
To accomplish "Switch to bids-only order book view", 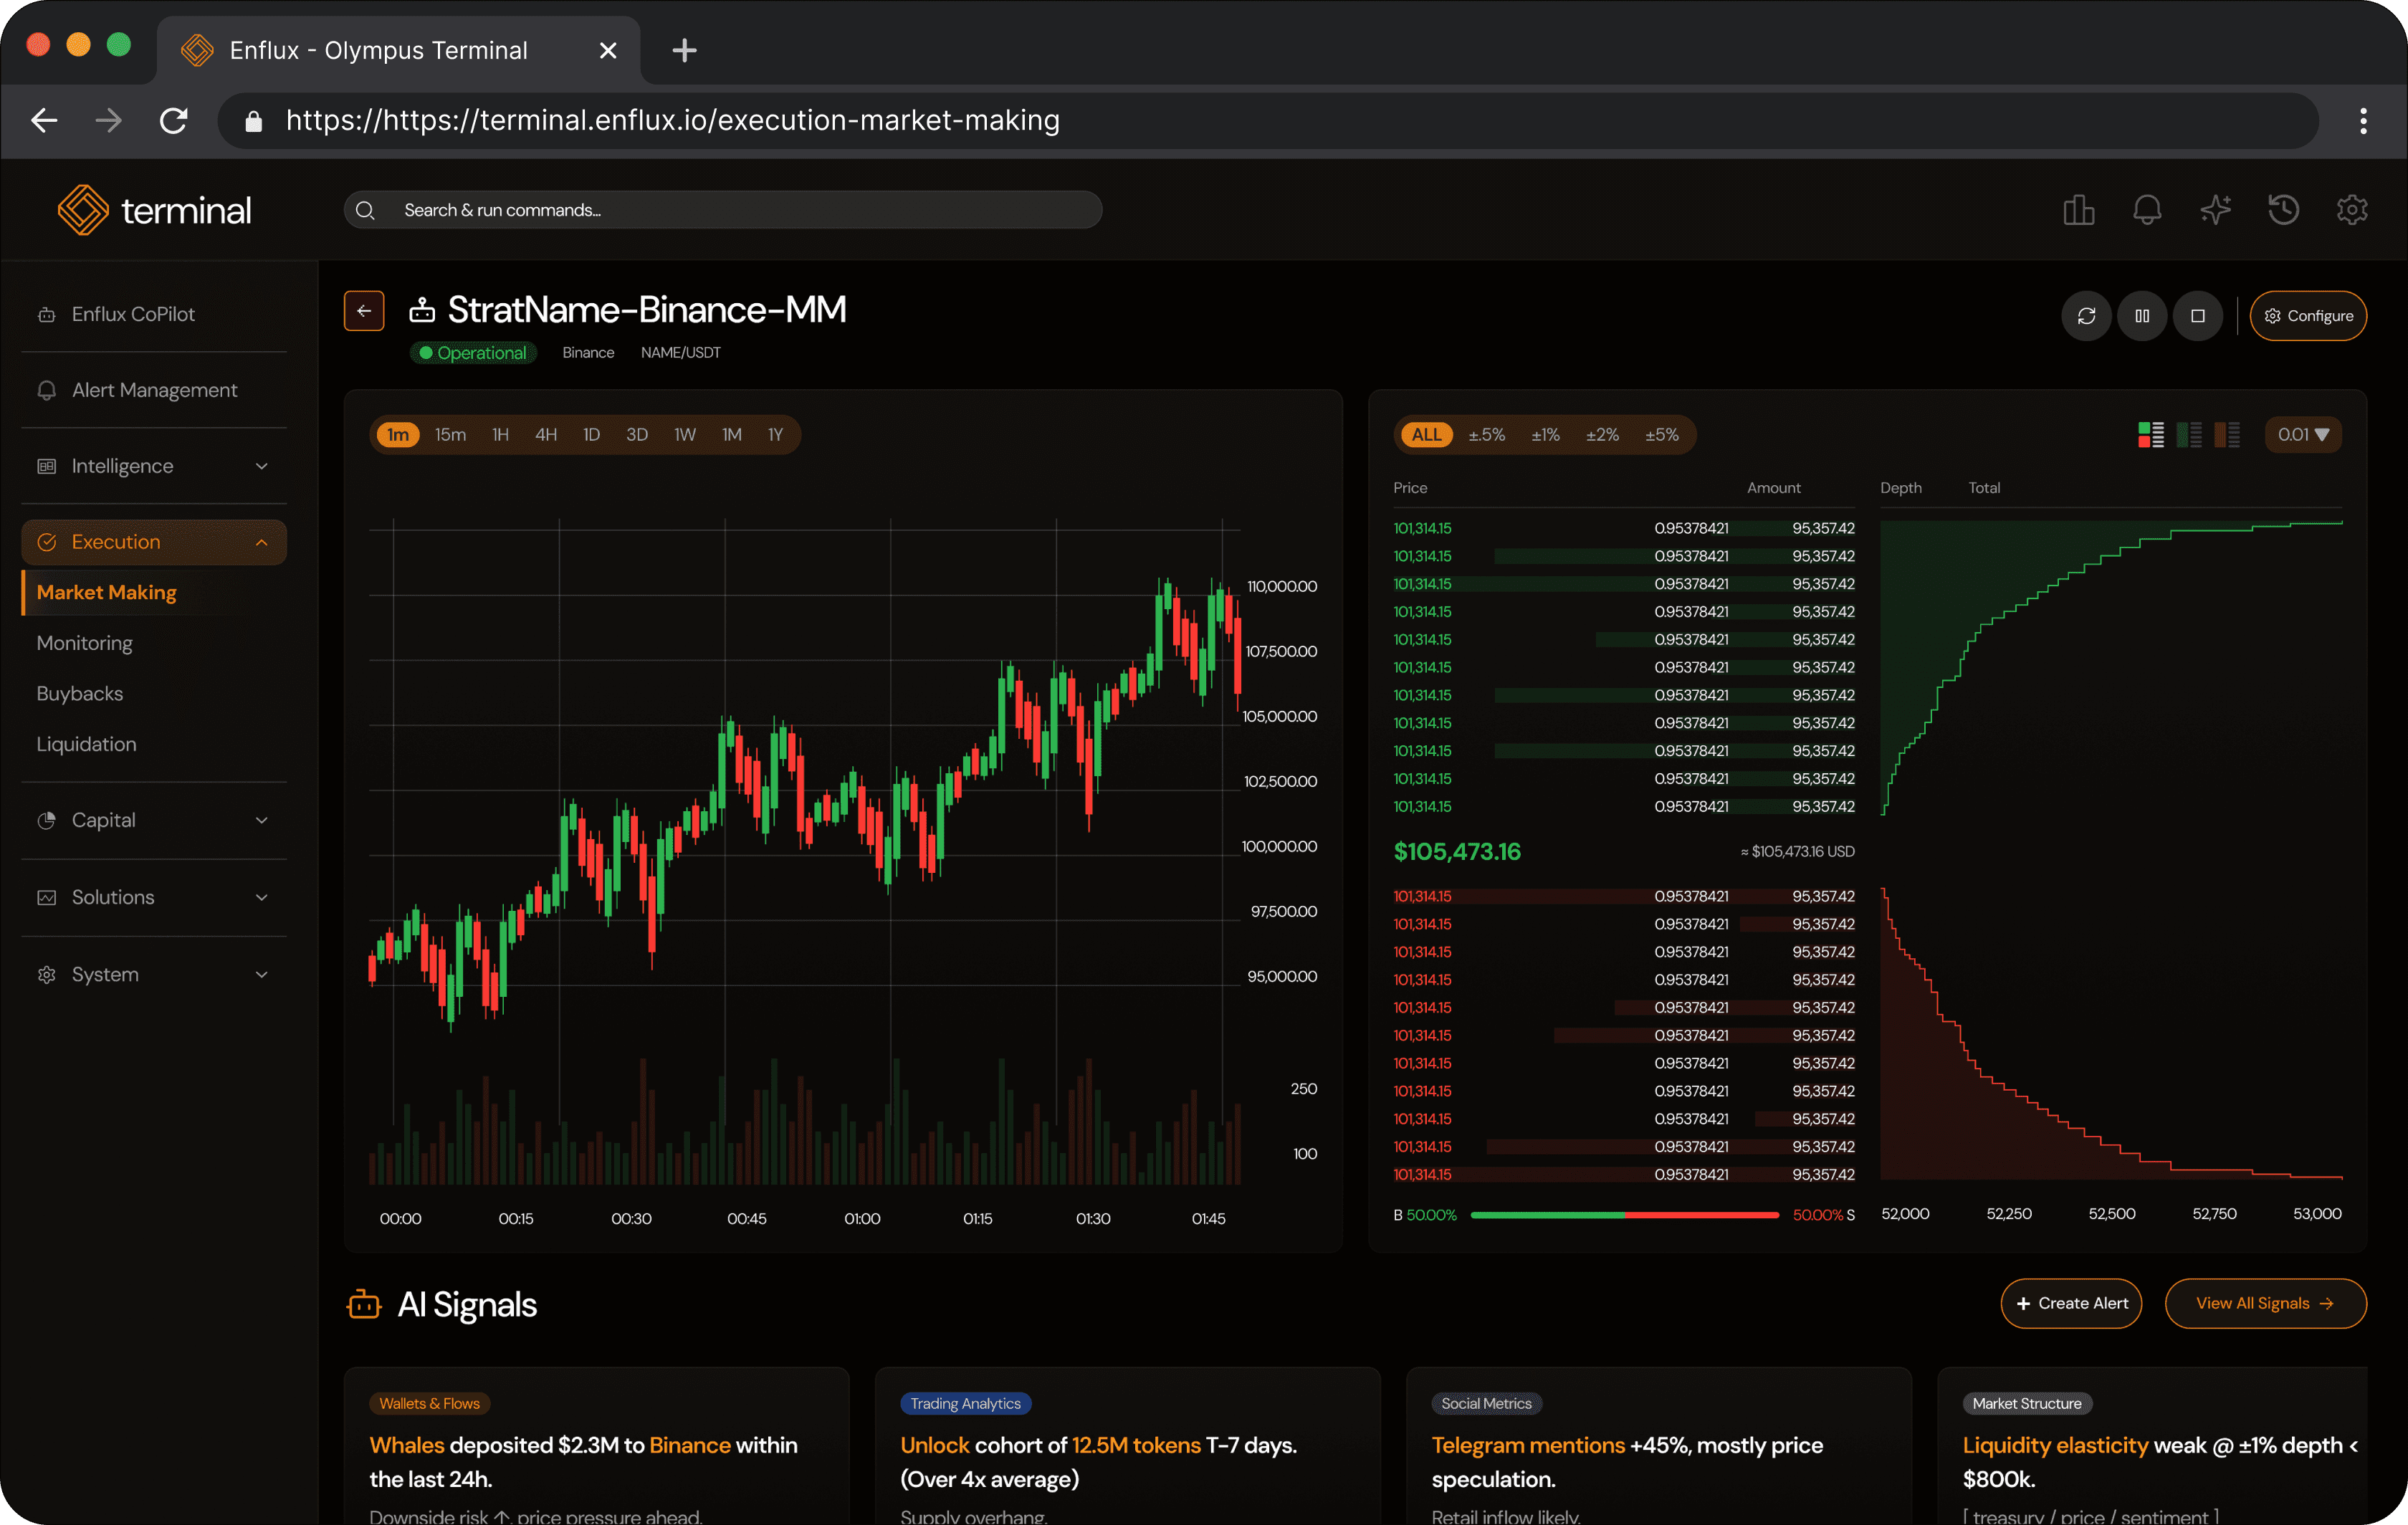I will (2189, 435).
